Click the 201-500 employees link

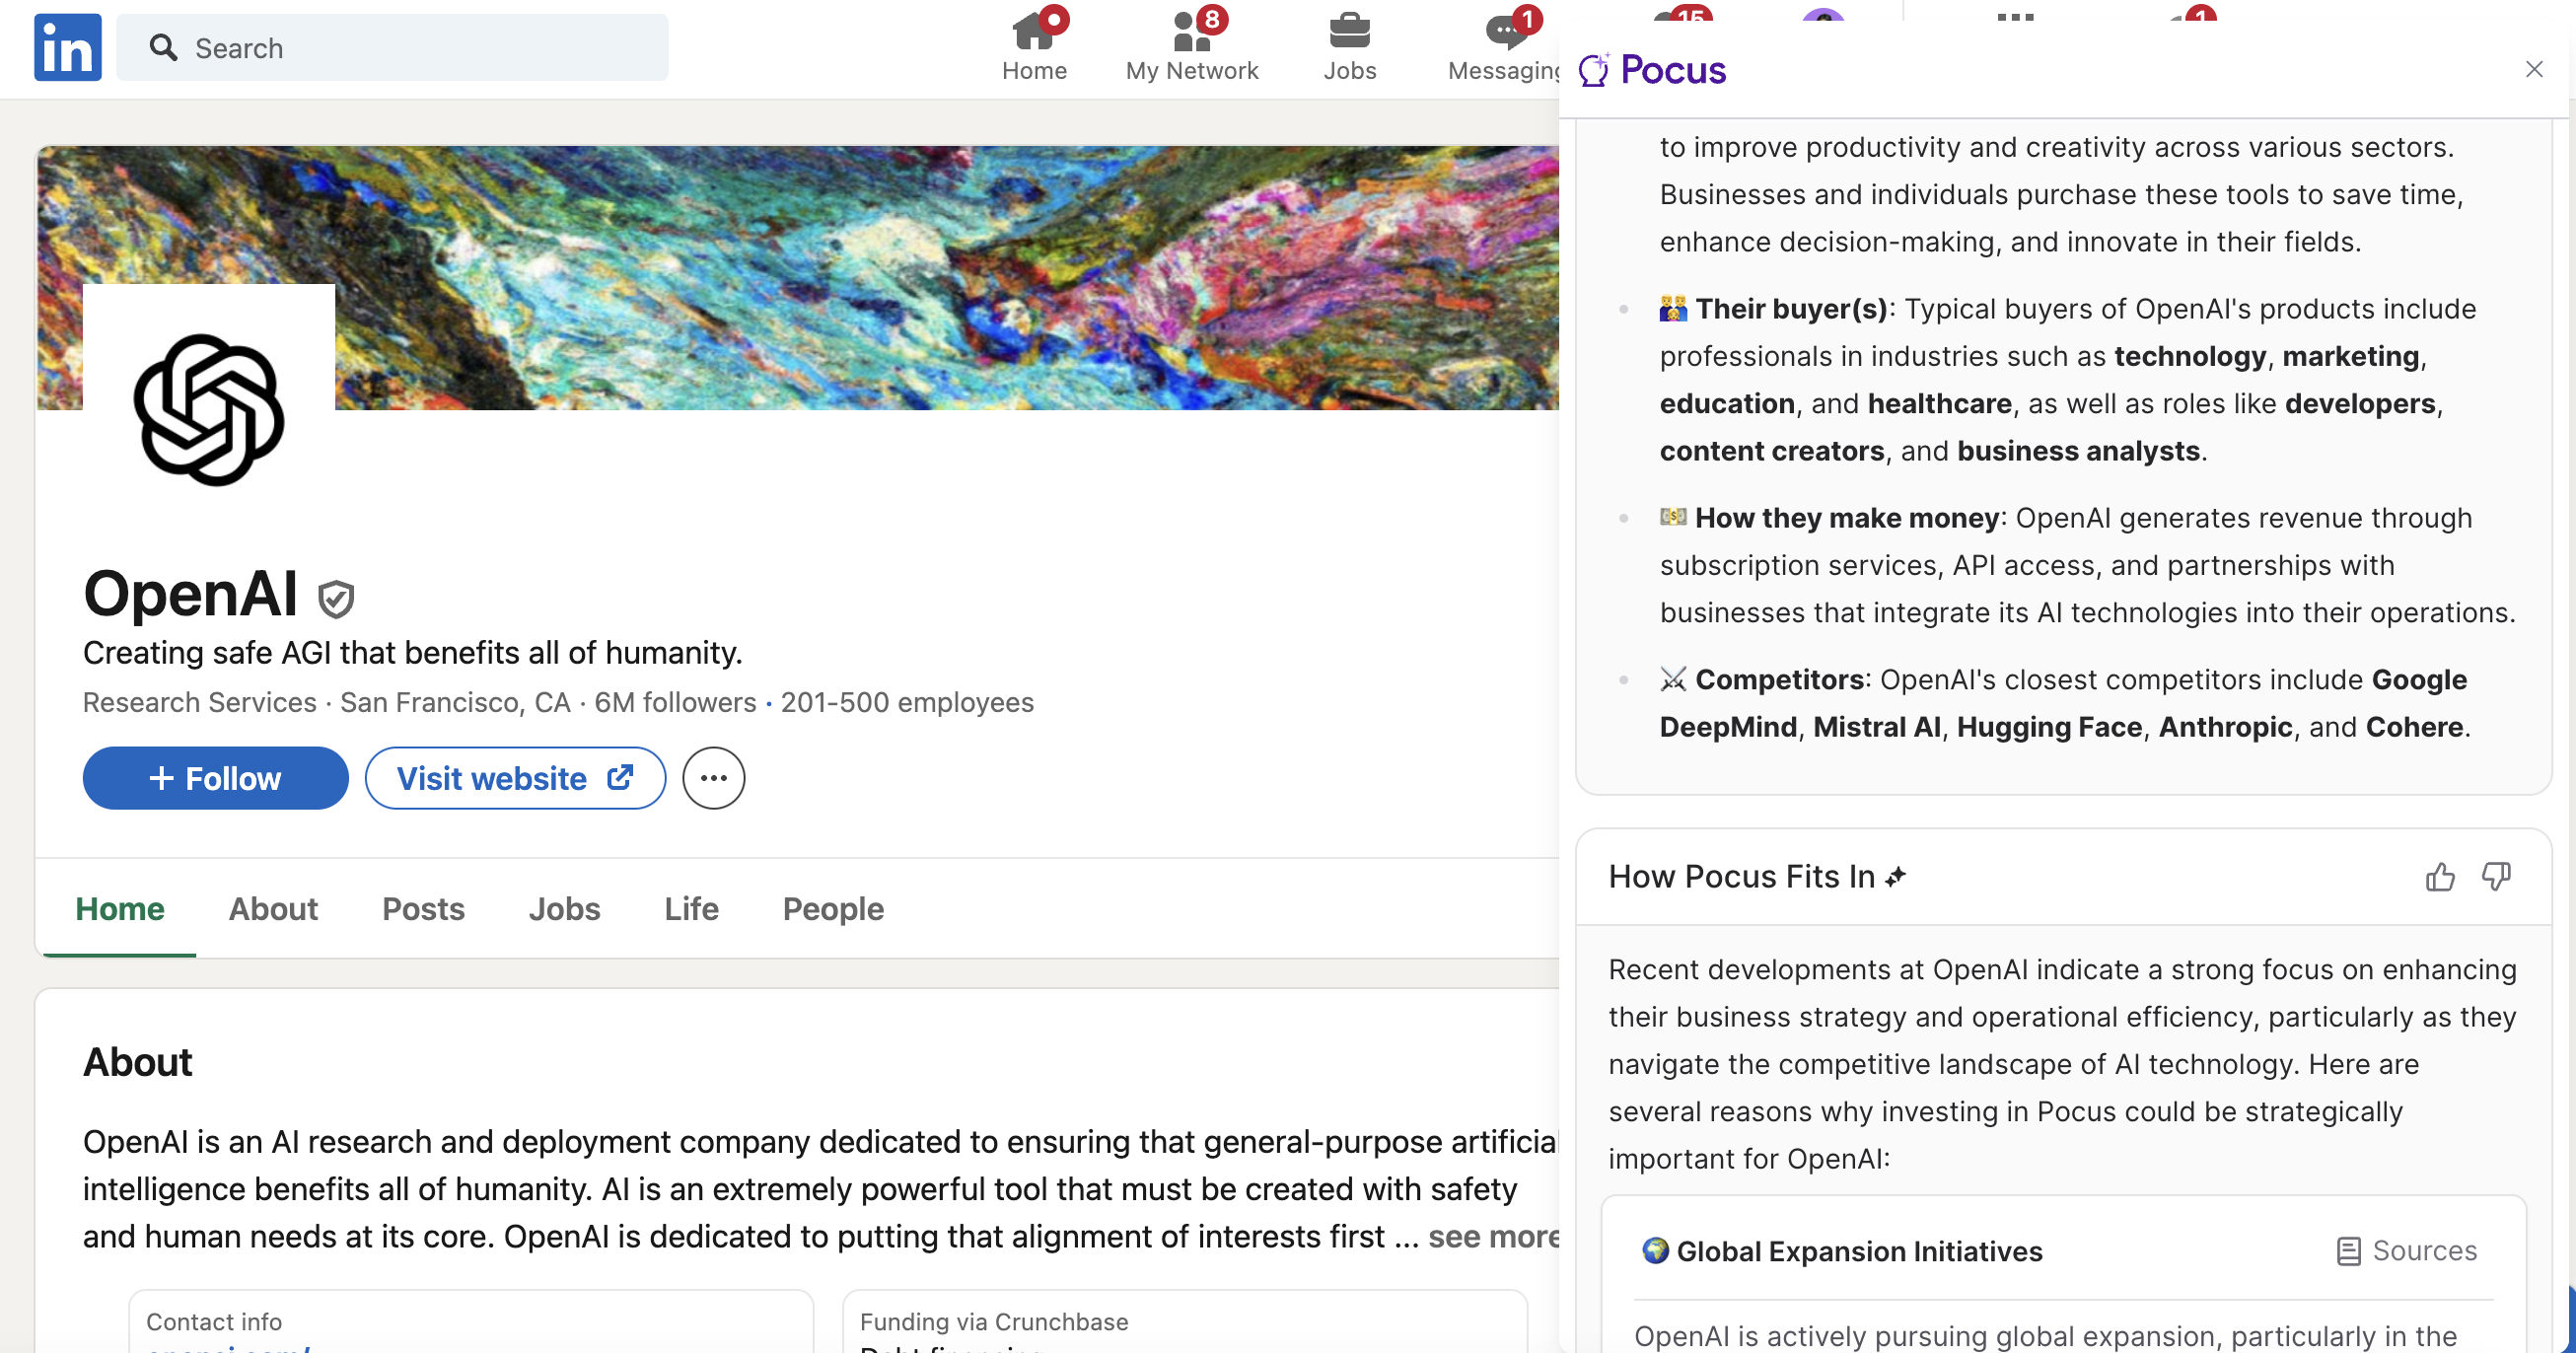(x=906, y=702)
